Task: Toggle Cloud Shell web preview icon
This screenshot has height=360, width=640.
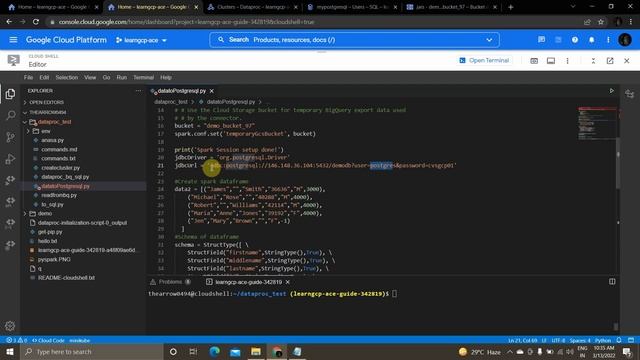Action: click(534, 60)
